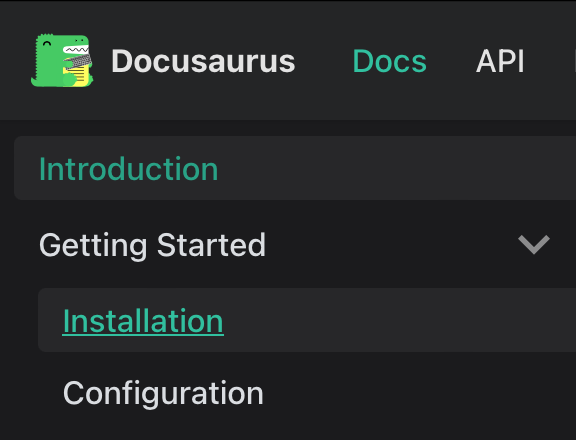Click the active Installation sidebar item
Screen dimensions: 576x440
point(307,320)
